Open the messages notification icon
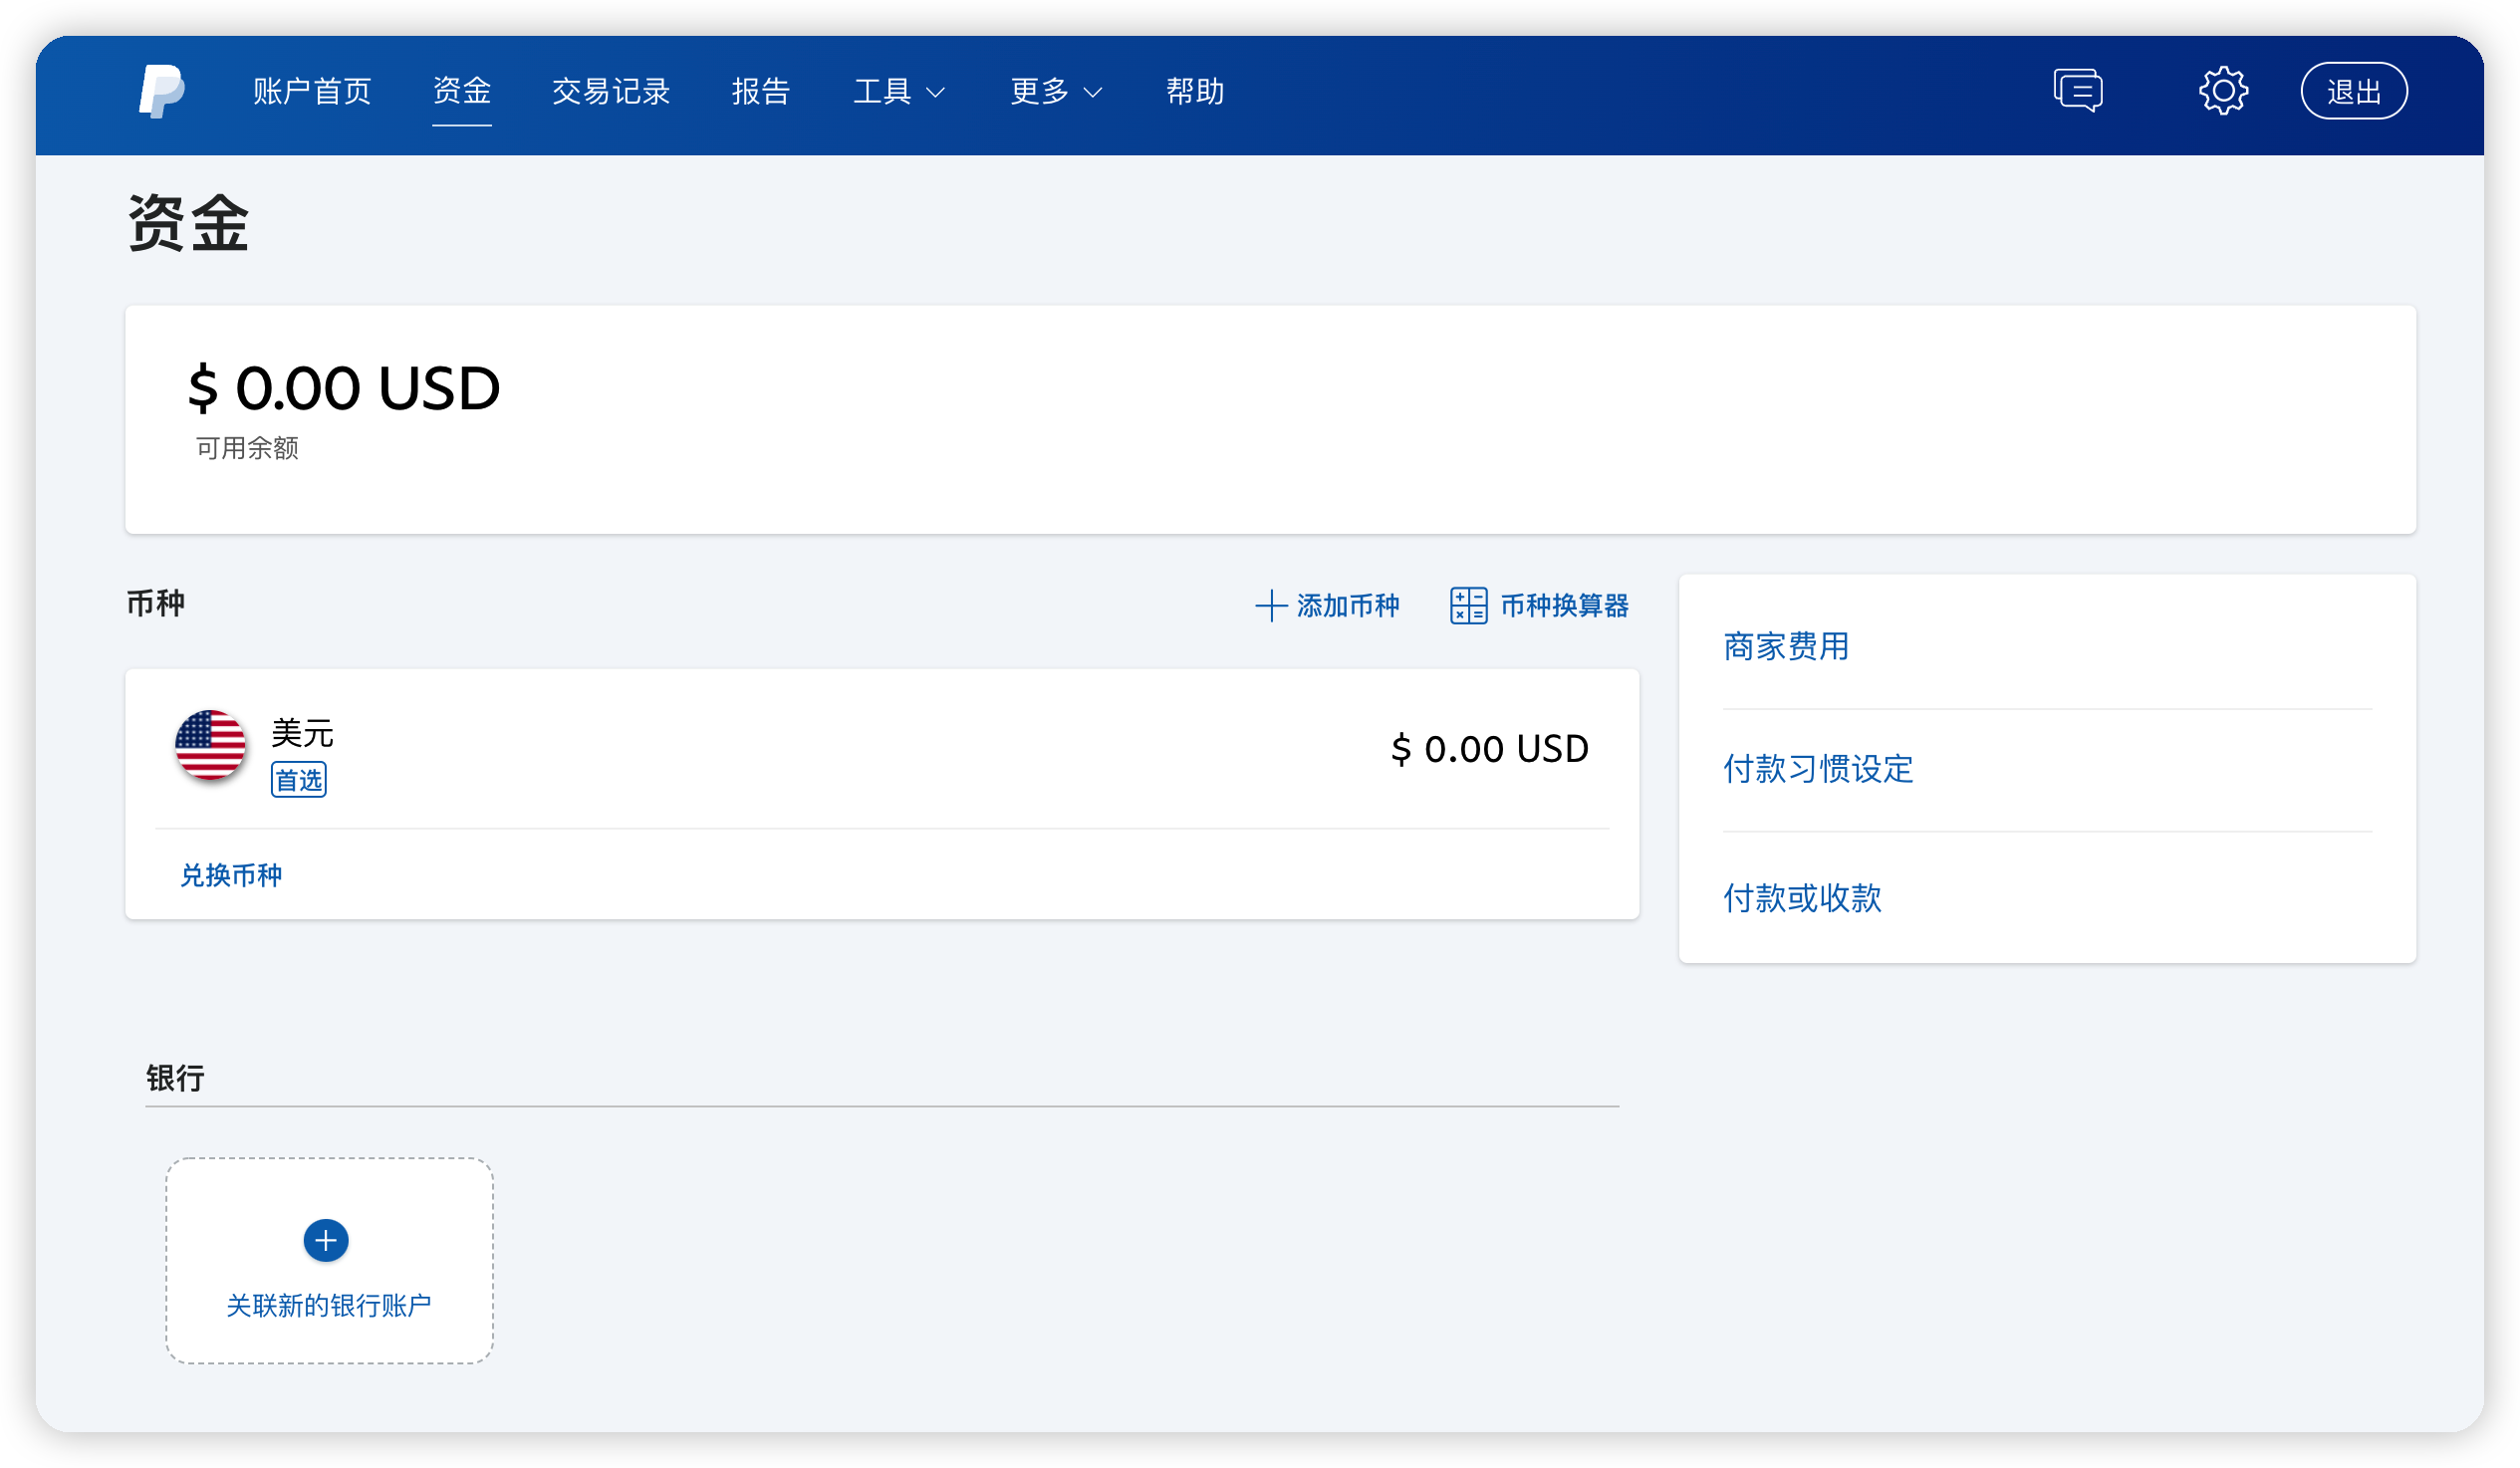 [2077, 91]
